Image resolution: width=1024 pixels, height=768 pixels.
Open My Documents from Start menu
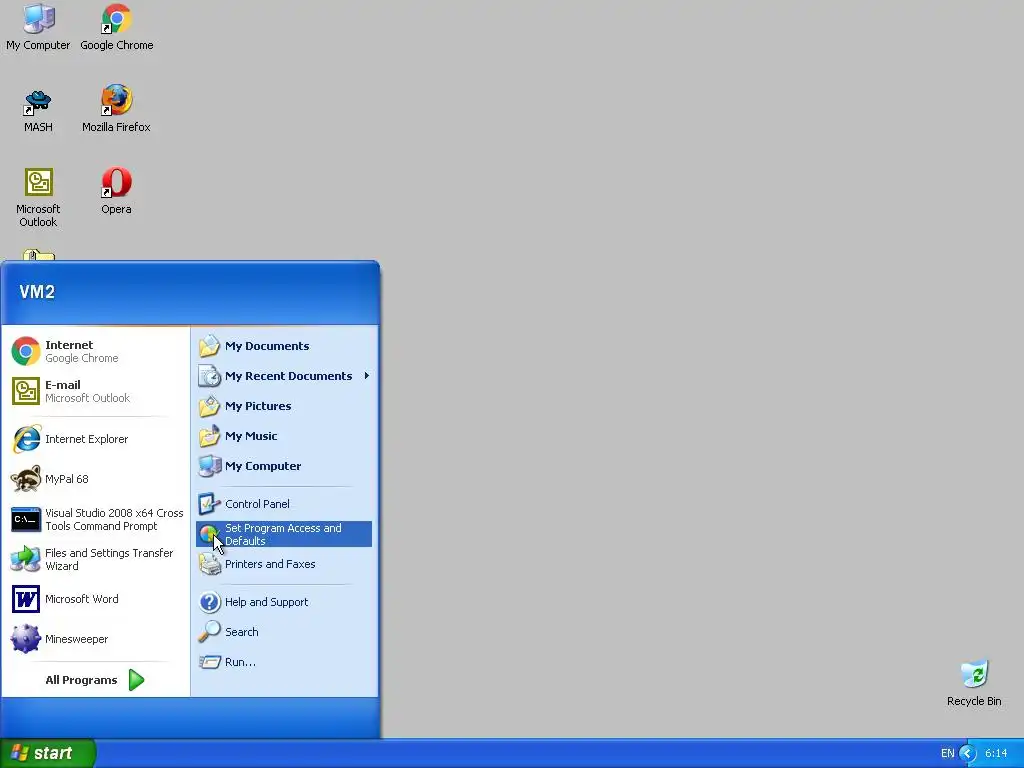tap(284, 346)
